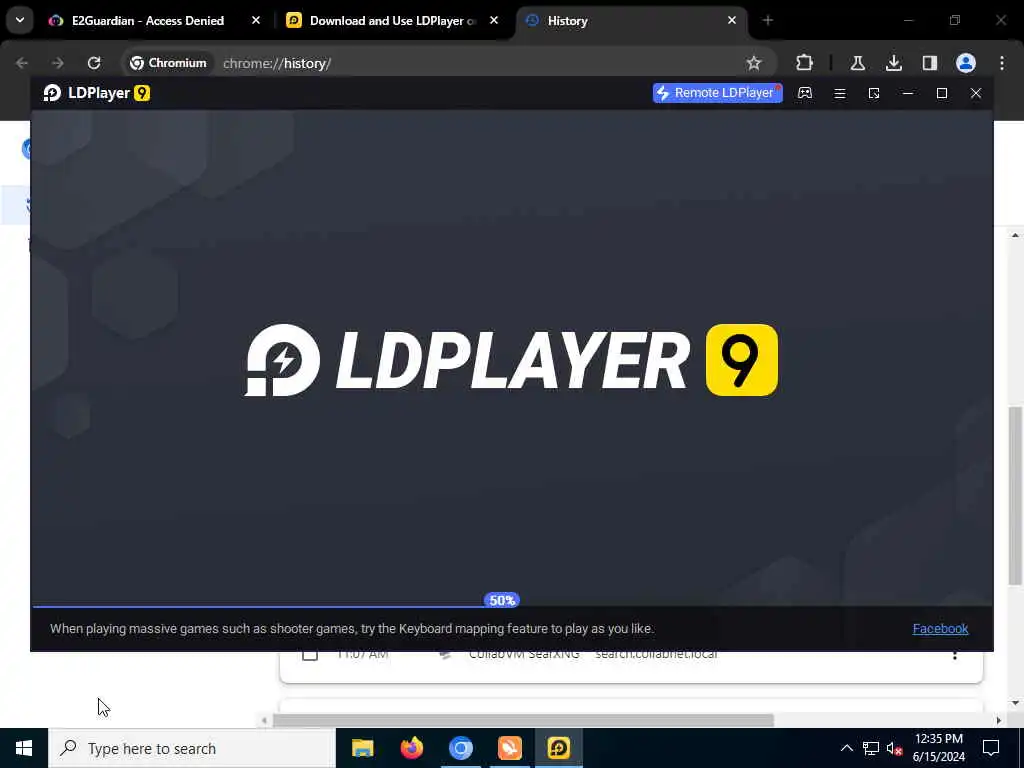
Task: Close the History tab
Action: point(731,21)
